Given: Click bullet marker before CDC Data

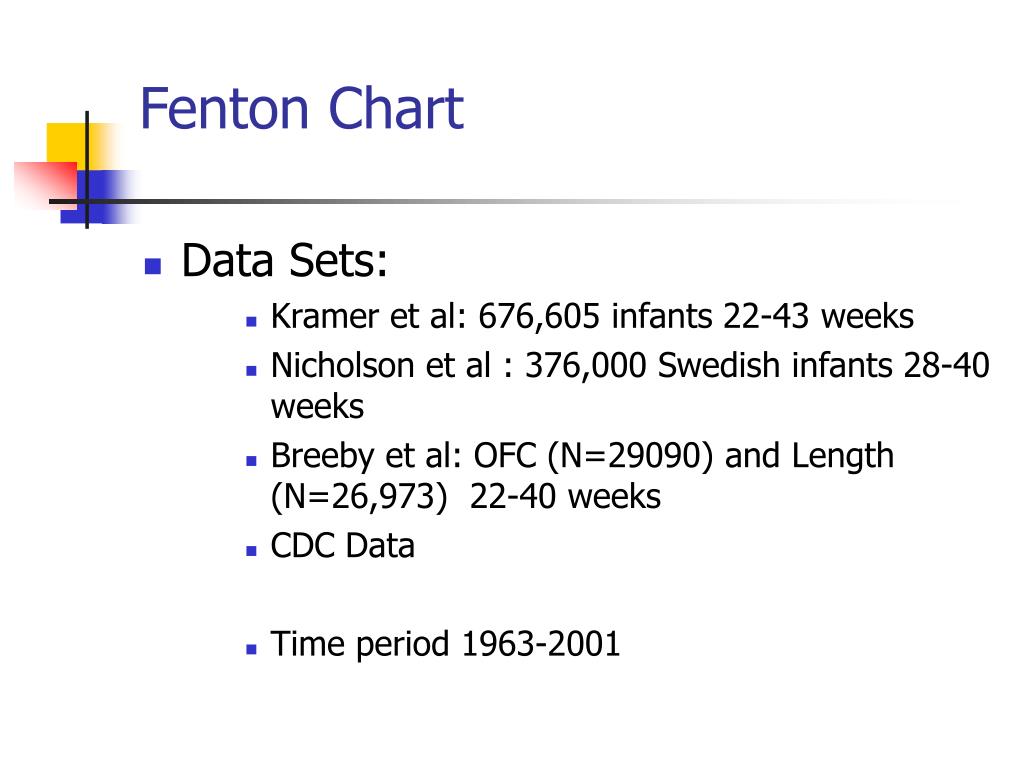Looking at the screenshot, I should click(x=251, y=551).
